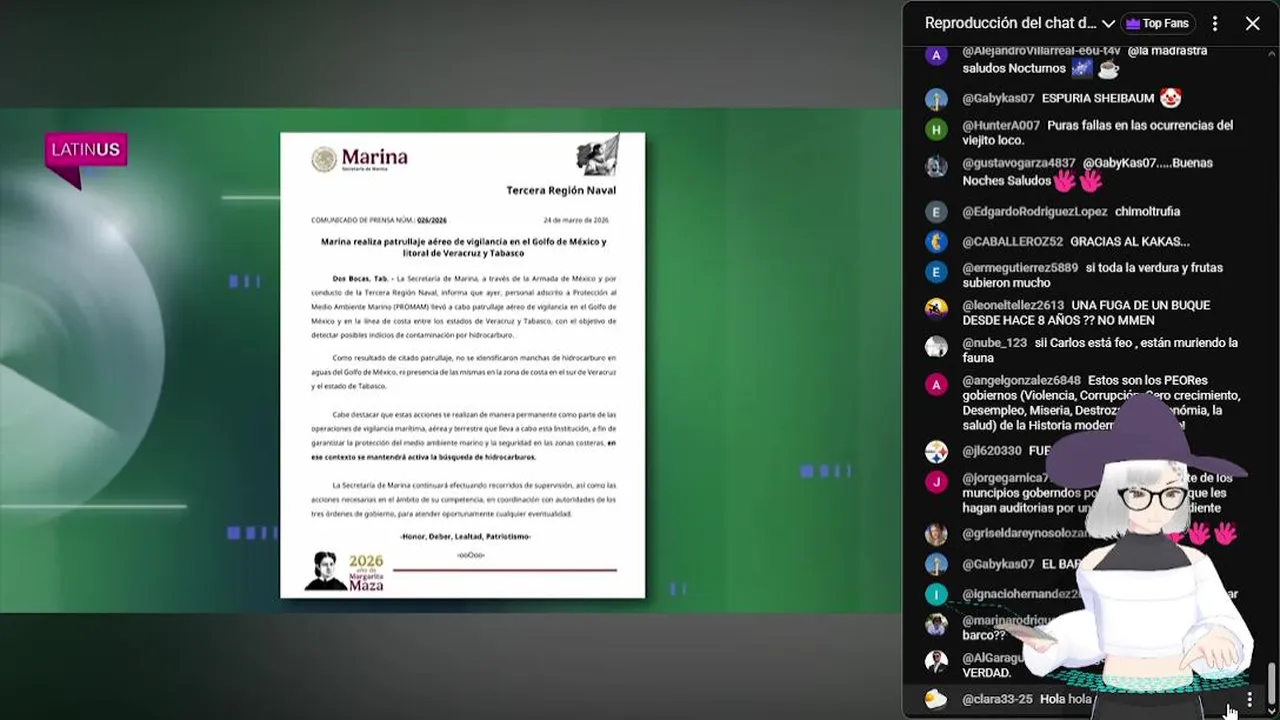The image size is (1280, 720).
Task: Click message text 'chimoltrufia'
Action: click(x=1148, y=212)
